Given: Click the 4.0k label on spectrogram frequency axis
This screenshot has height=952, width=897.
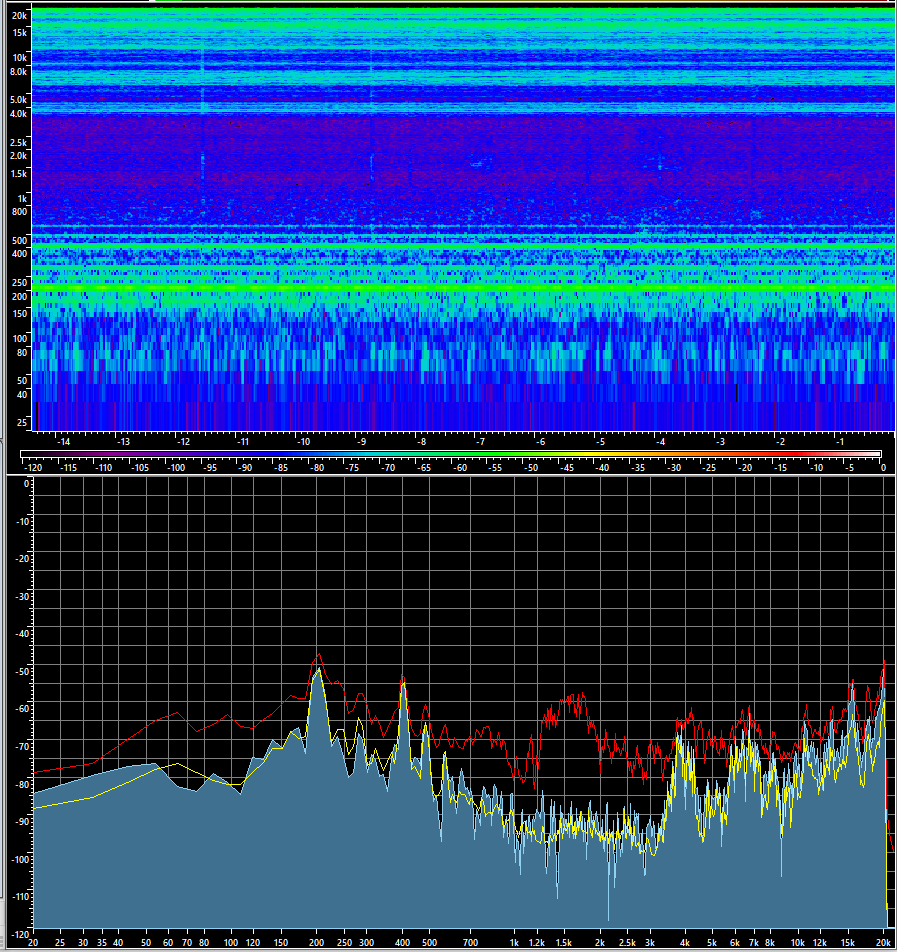Looking at the screenshot, I should tap(18, 114).
